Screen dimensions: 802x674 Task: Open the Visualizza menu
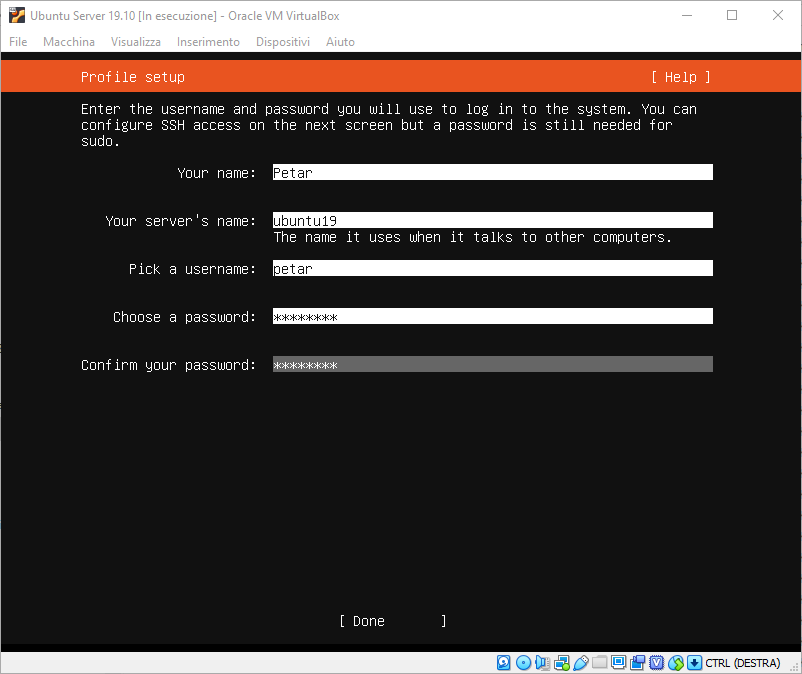(x=136, y=42)
